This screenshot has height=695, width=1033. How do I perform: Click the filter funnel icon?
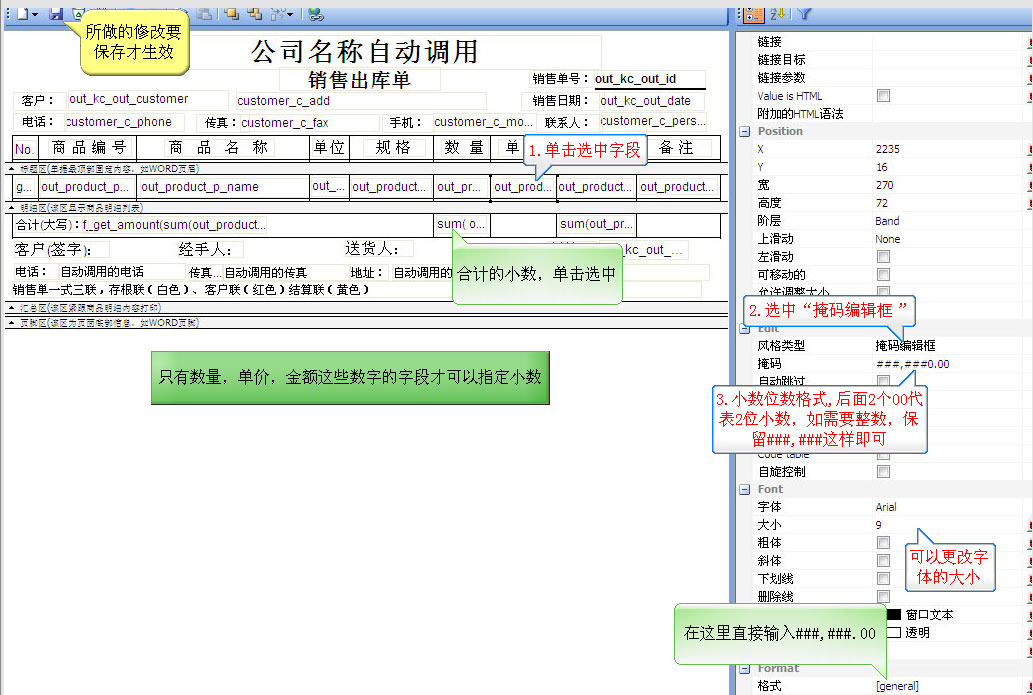804,13
